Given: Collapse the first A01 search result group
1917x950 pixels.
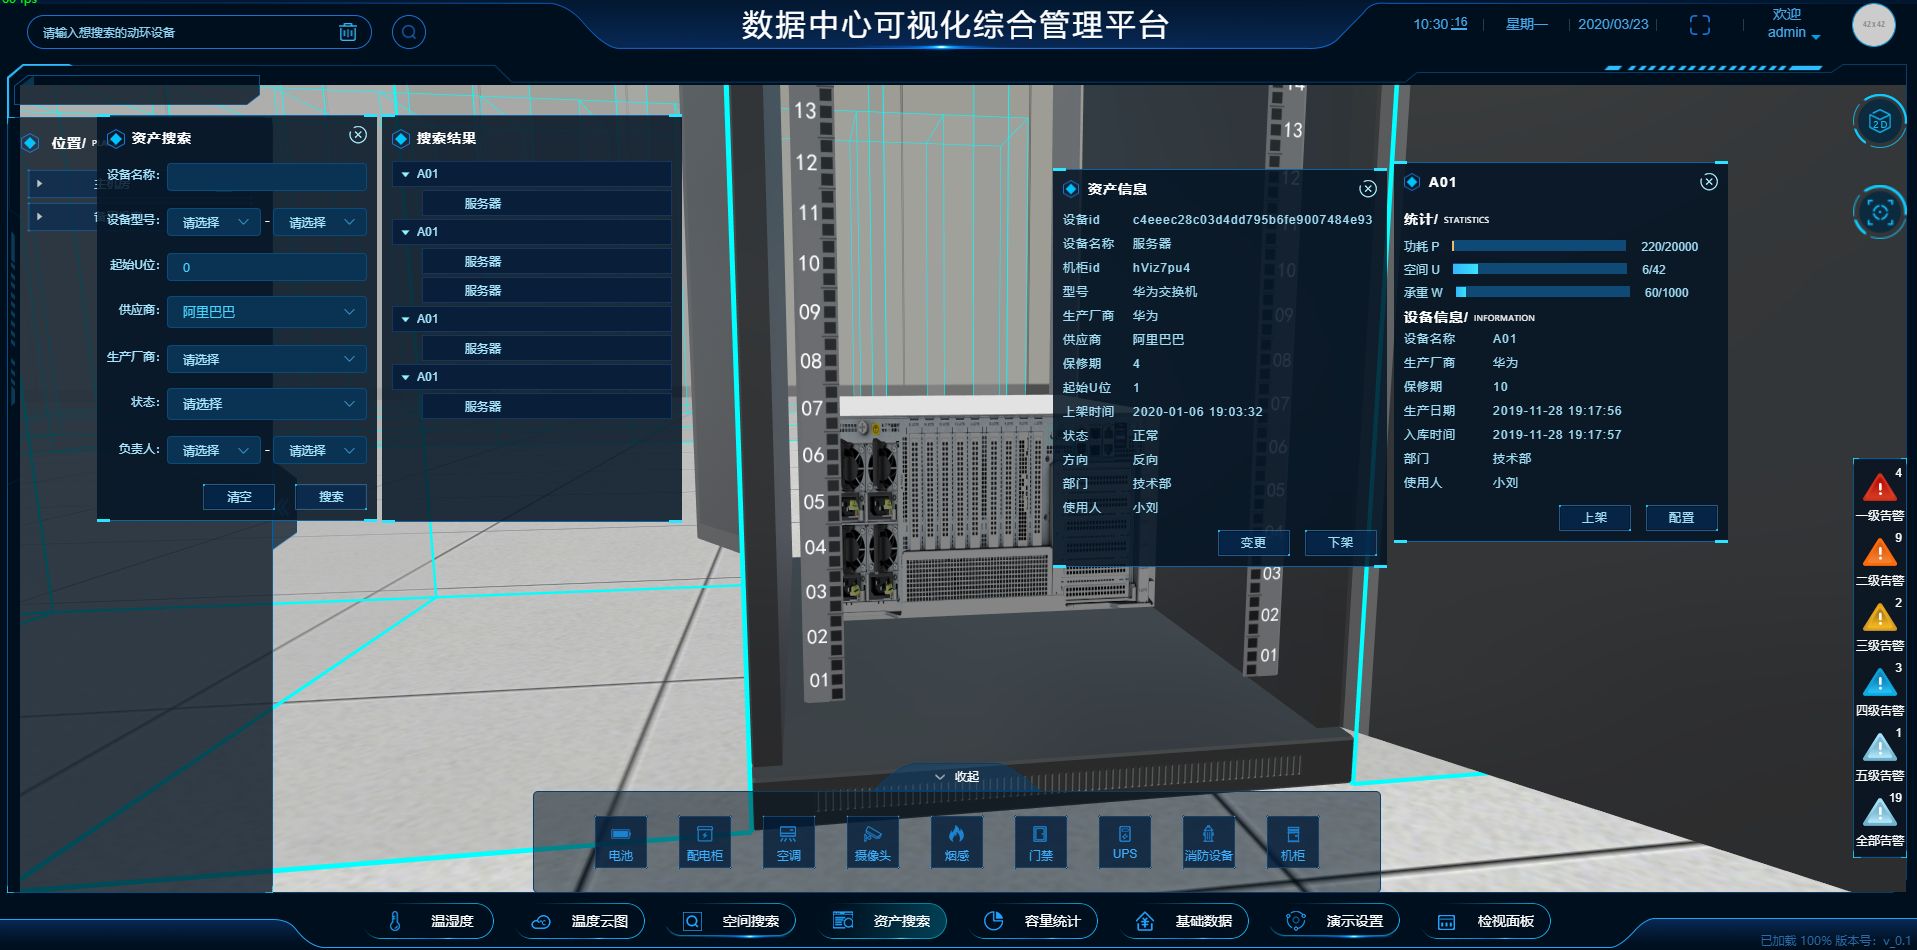Looking at the screenshot, I should (406, 174).
